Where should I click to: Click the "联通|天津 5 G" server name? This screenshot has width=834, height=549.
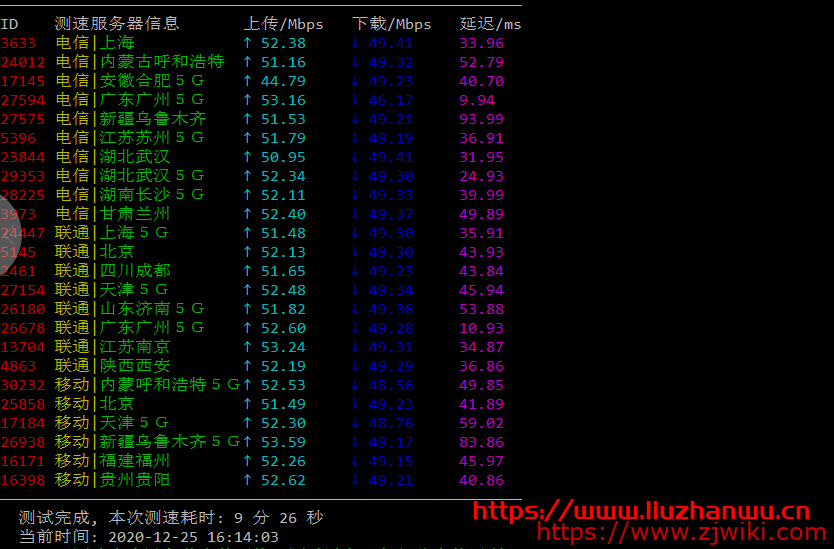[112, 289]
